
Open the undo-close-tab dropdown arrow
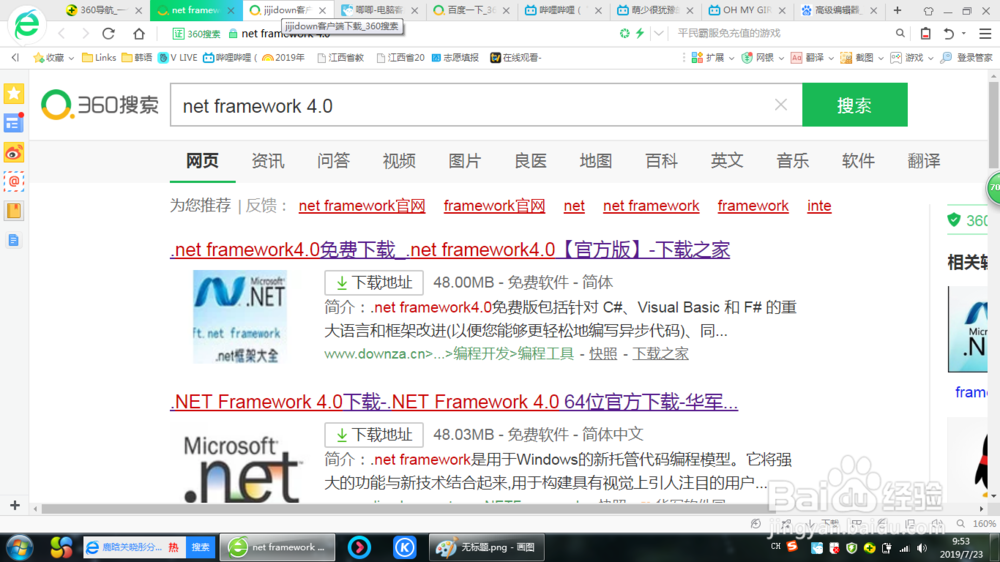pyautogui.click(x=964, y=33)
